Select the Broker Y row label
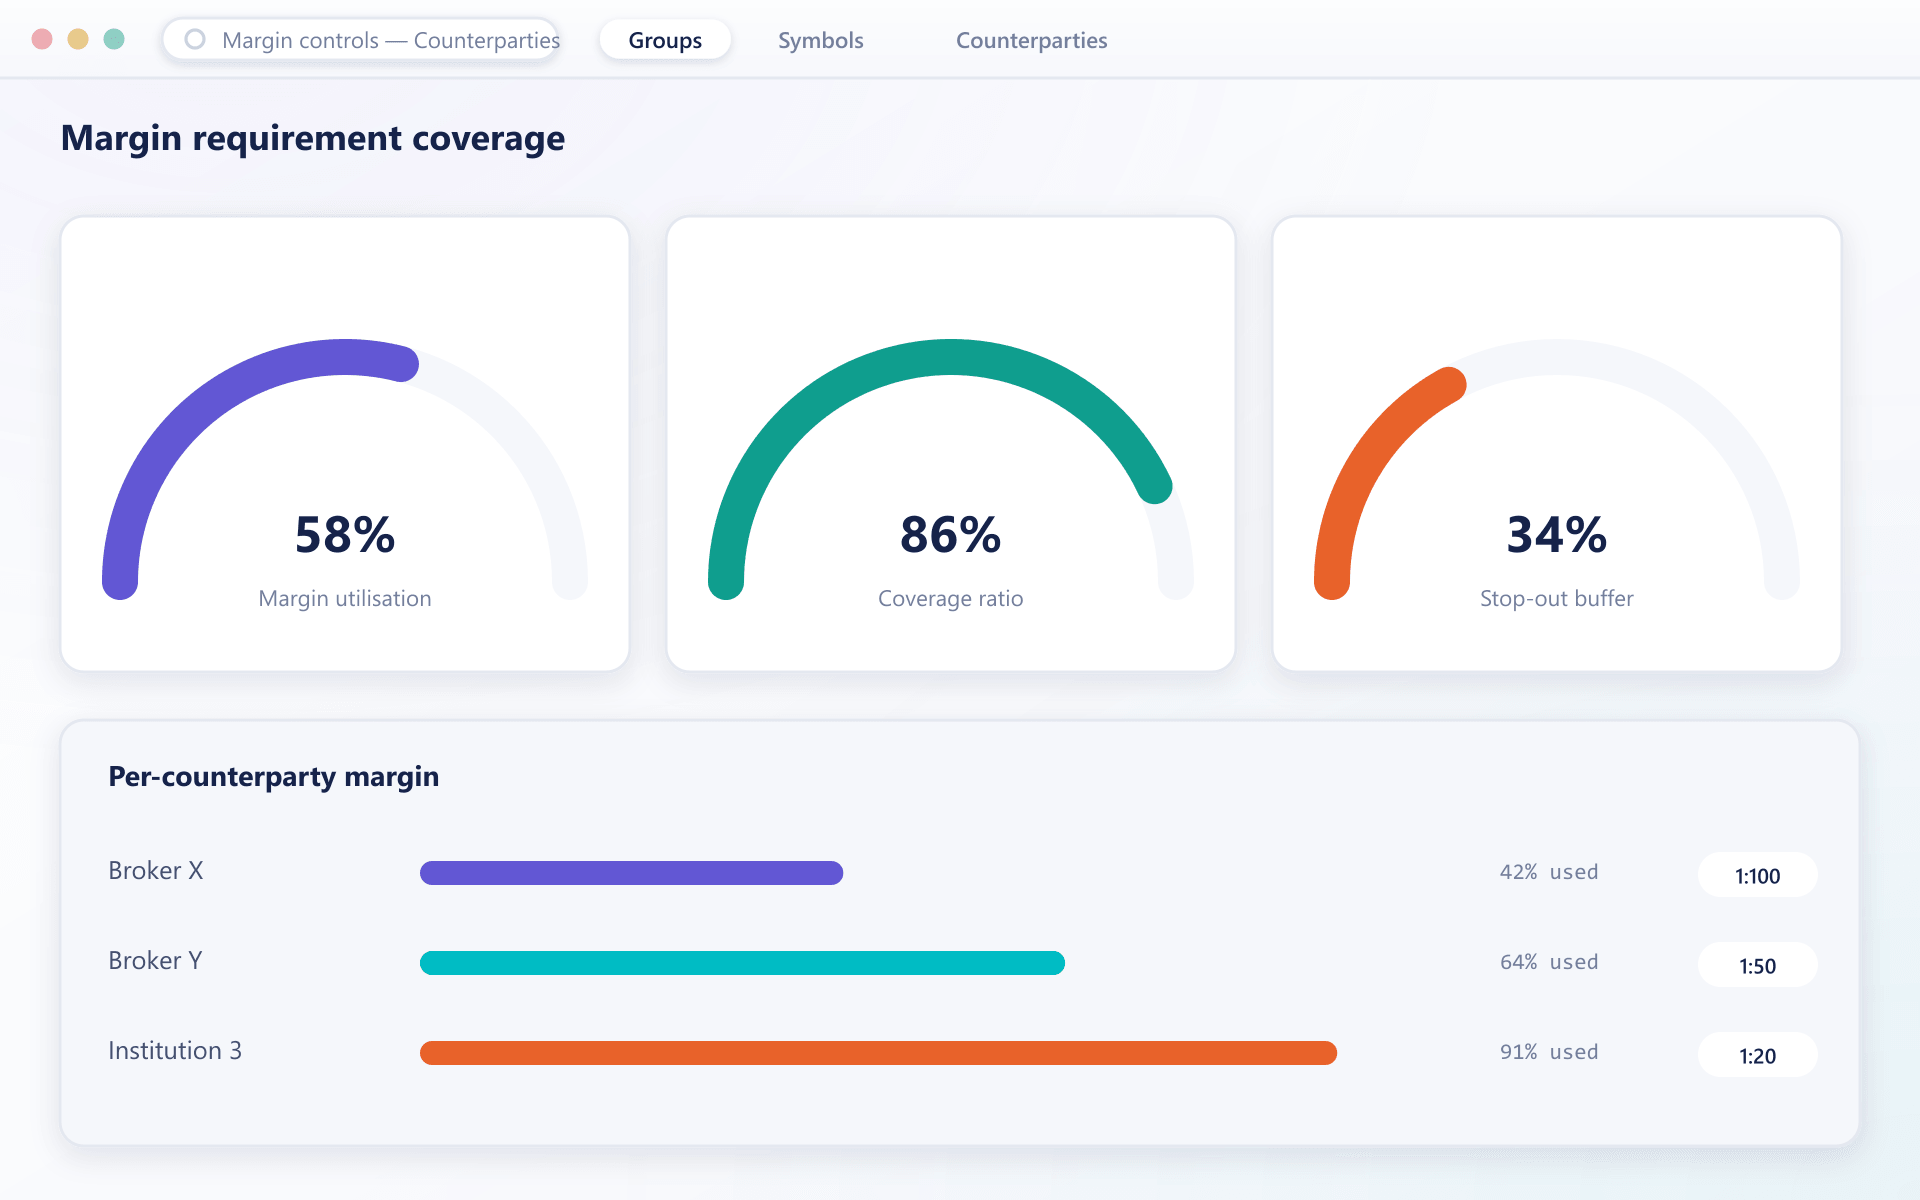1920x1200 pixels. [x=155, y=961]
